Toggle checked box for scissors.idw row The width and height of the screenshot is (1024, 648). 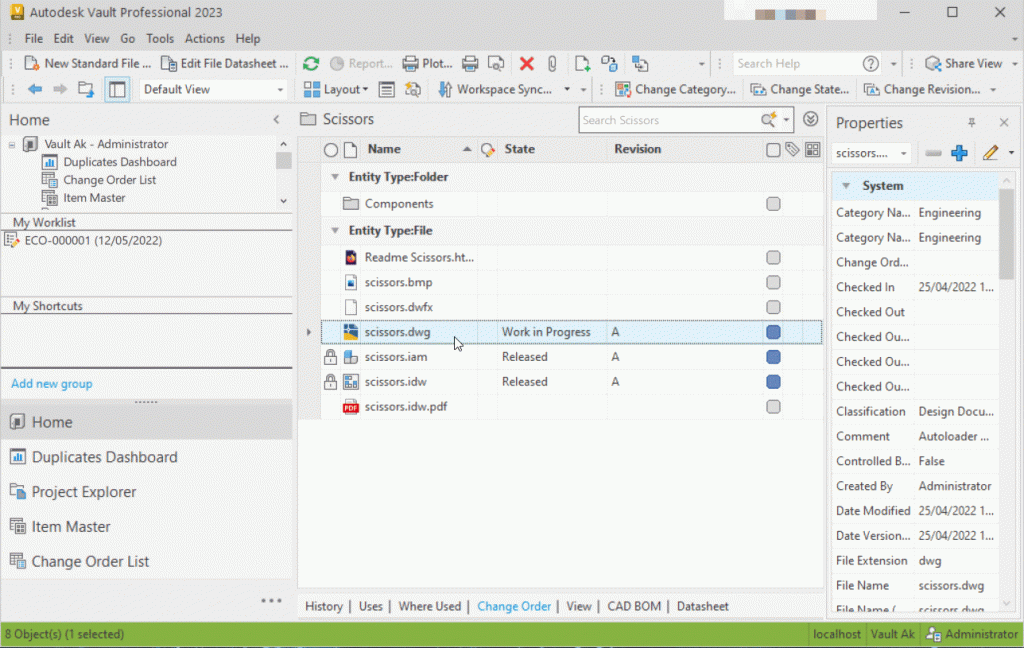click(773, 381)
